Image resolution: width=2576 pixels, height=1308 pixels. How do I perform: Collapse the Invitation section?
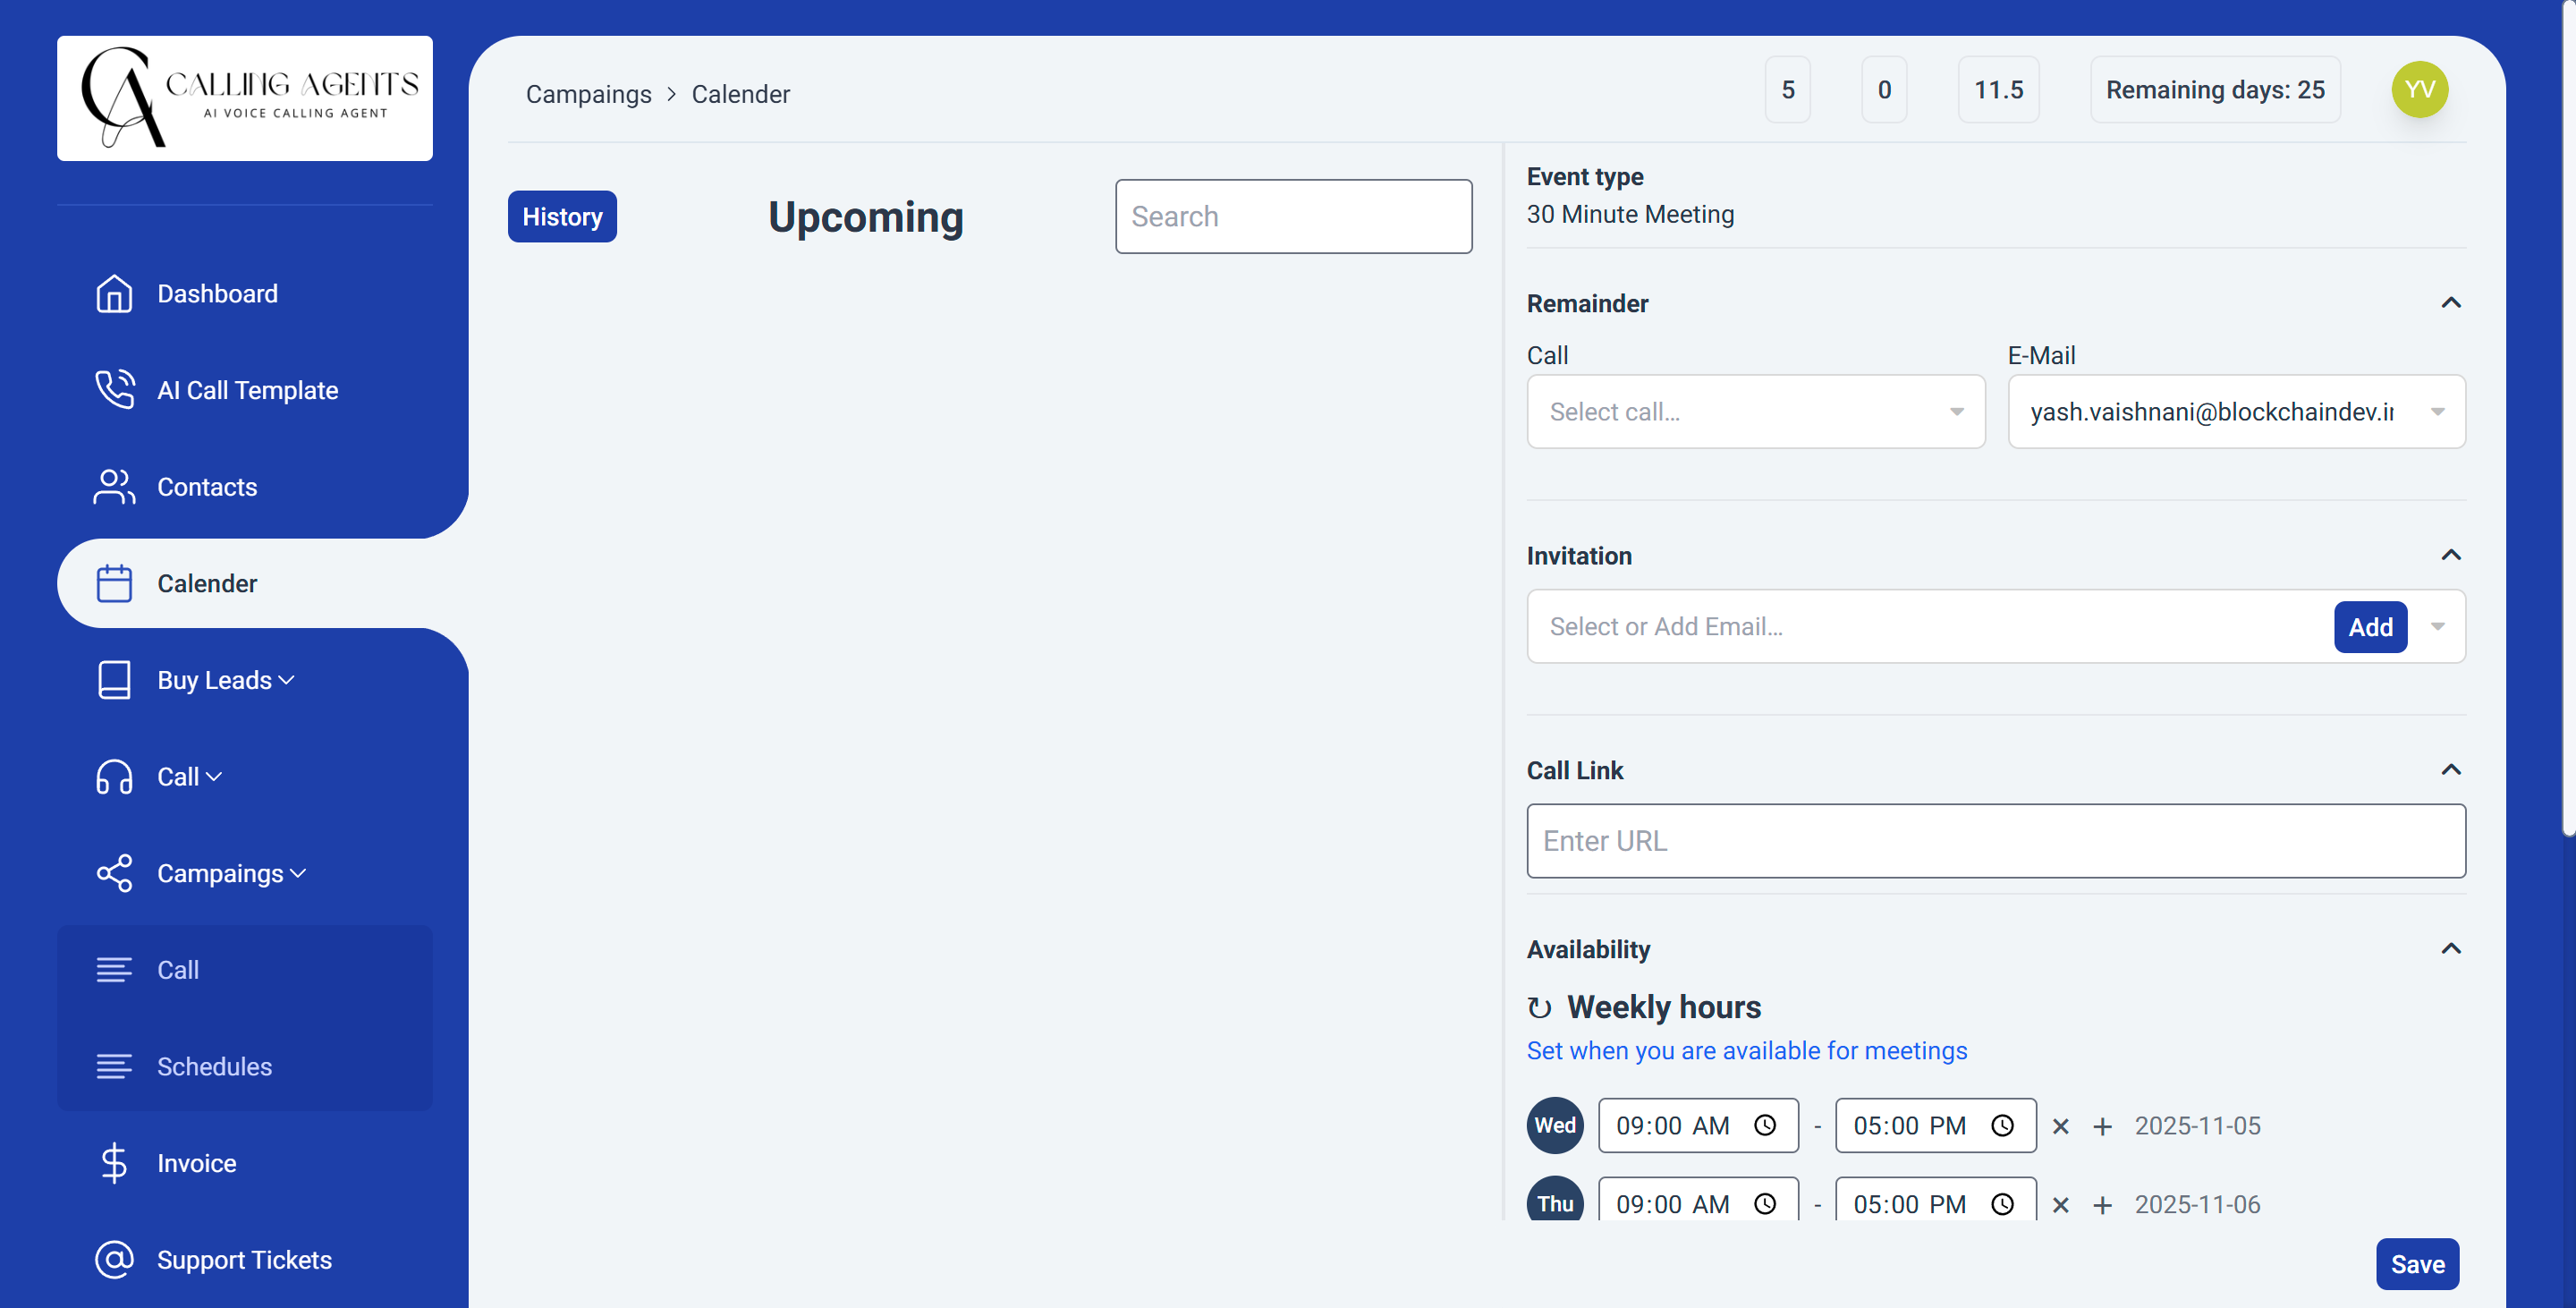click(x=2452, y=556)
